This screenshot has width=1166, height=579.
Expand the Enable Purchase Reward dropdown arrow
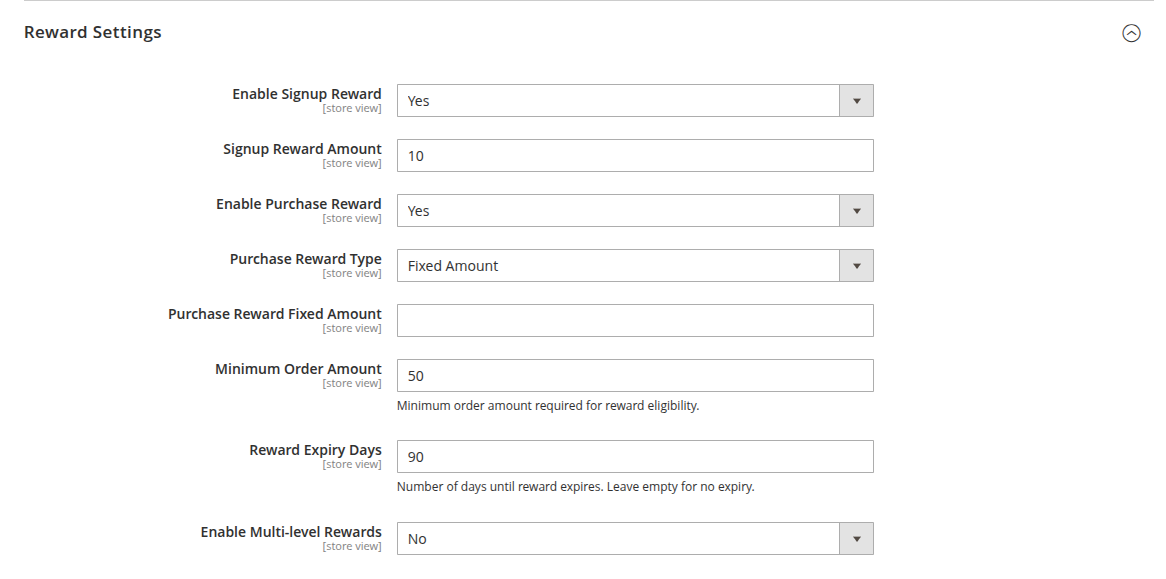coord(856,211)
